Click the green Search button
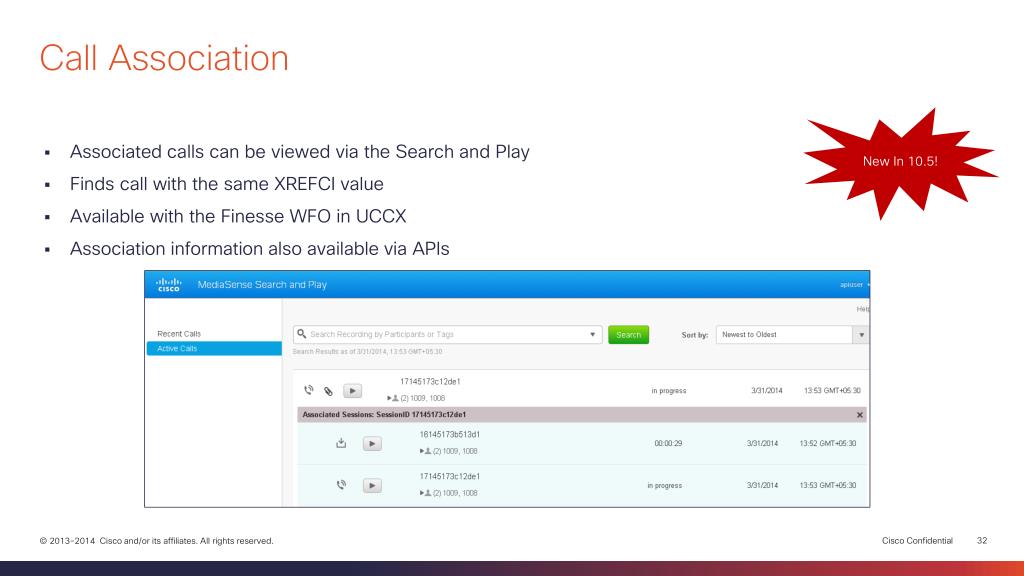This screenshot has width=1024, height=576. pyautogui.click(x=628, y=334)
